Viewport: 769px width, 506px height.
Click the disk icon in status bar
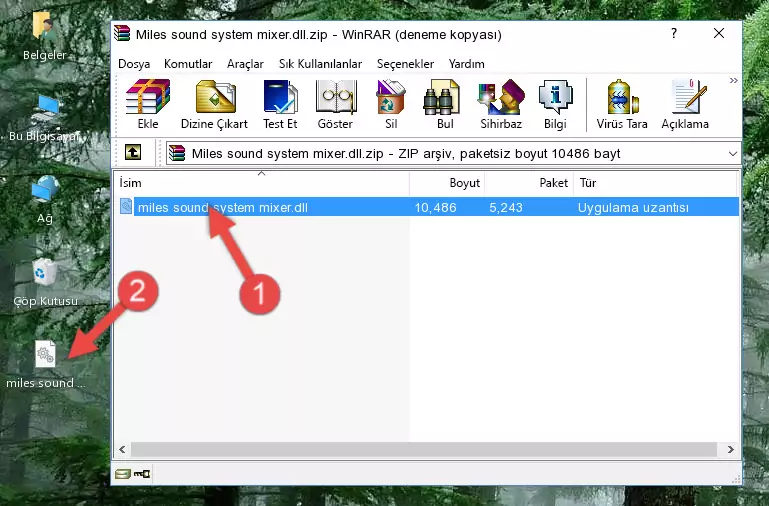(123, 474)
